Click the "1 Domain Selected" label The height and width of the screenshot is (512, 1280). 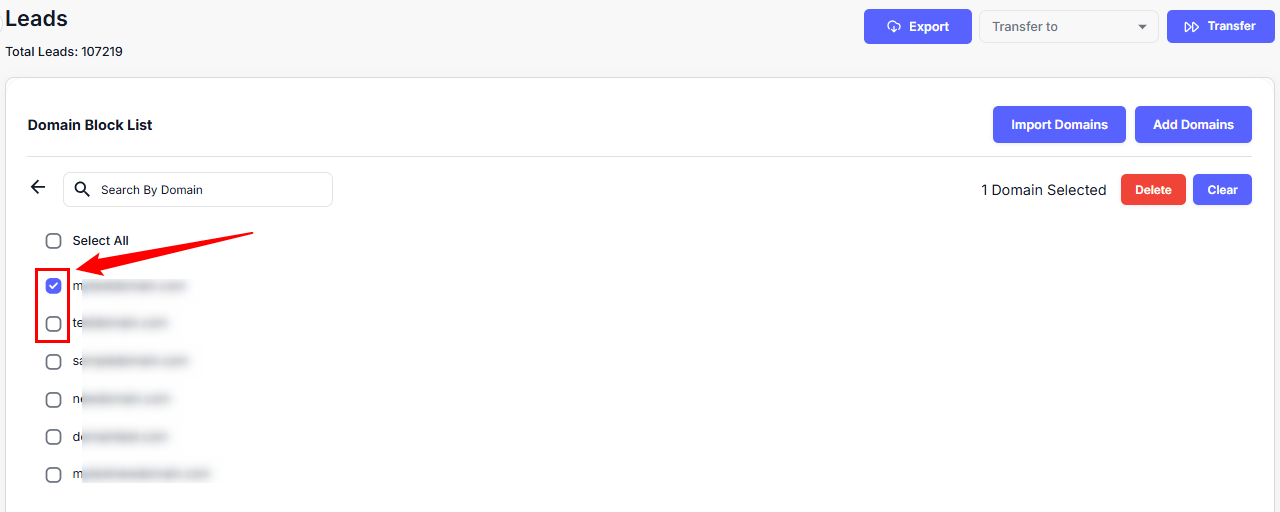[1043, 190]
